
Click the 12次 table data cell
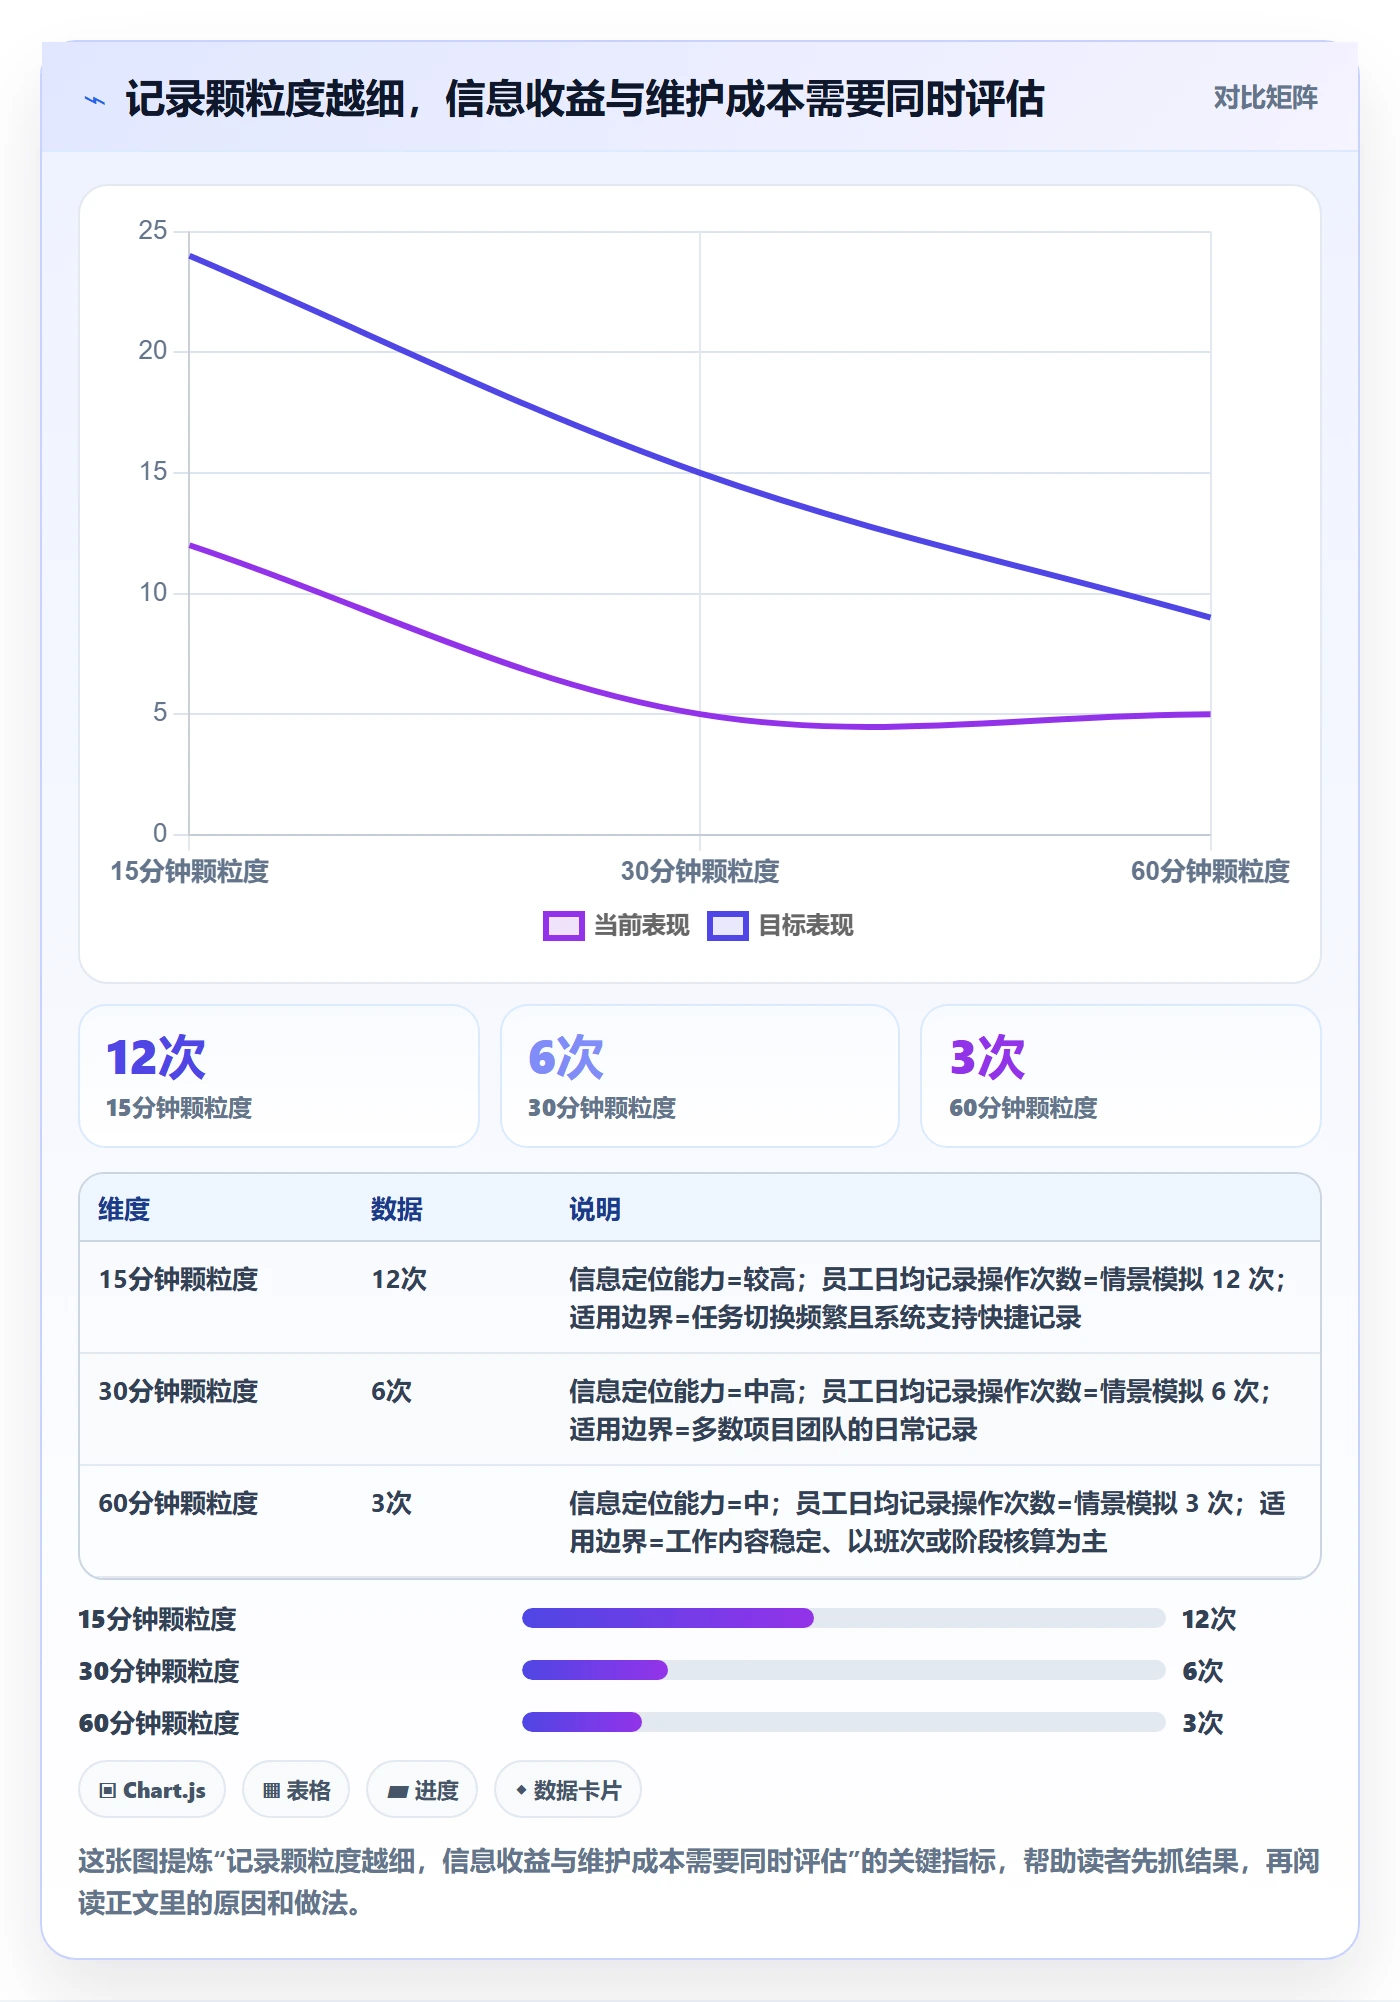399,1279
